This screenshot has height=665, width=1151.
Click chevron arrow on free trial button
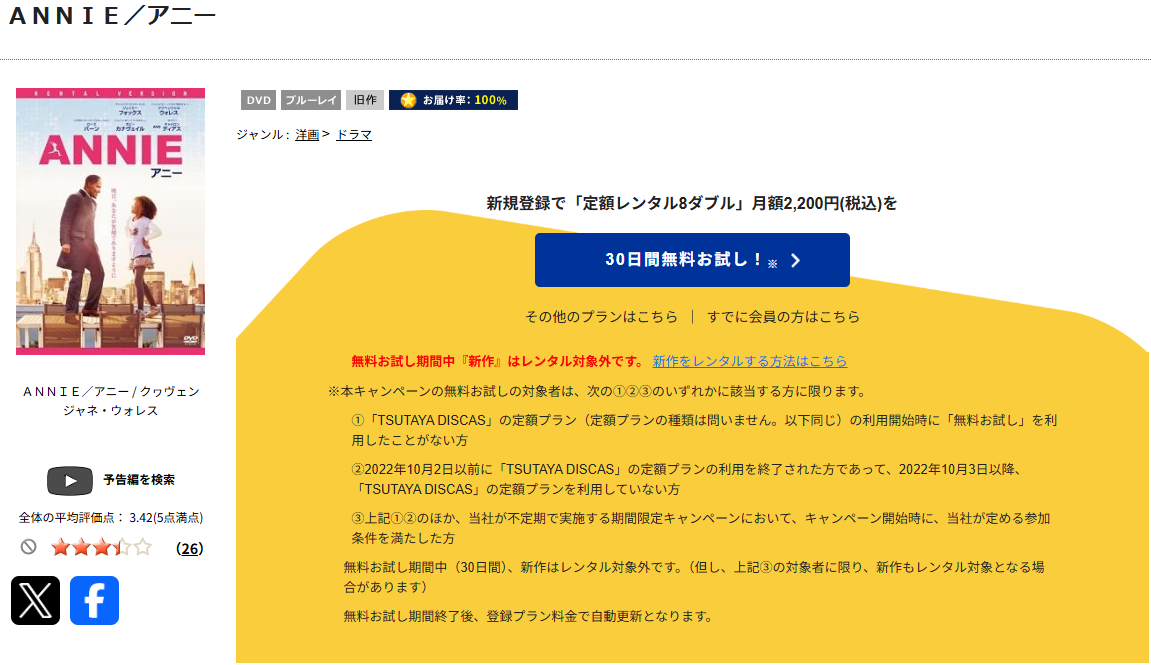[x=796, y=261]
